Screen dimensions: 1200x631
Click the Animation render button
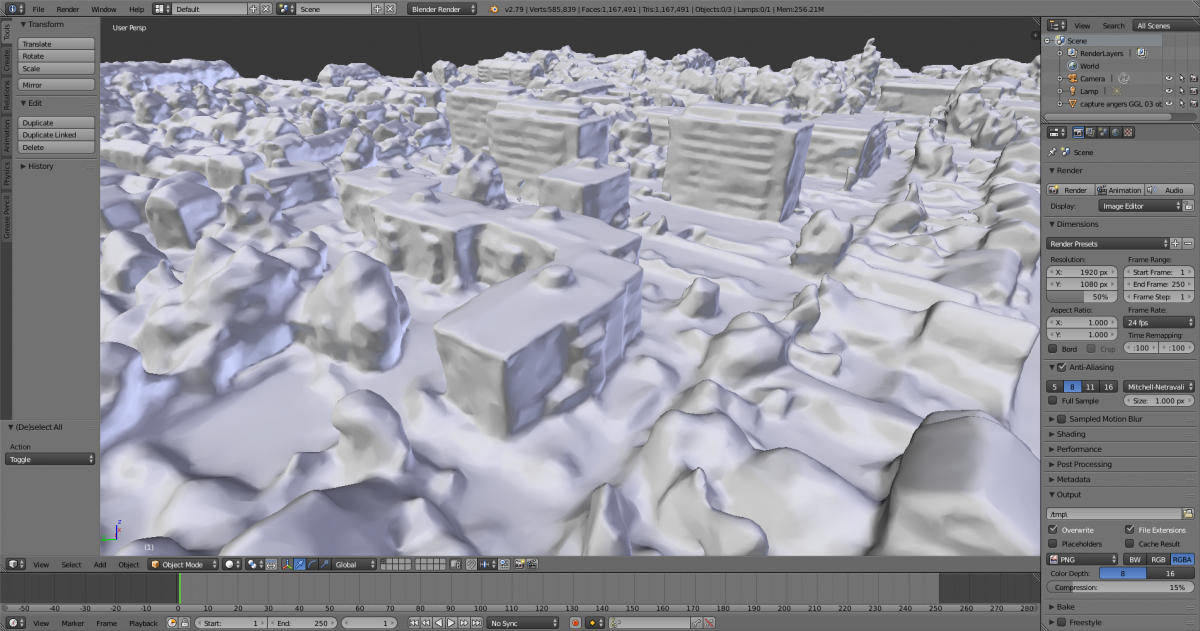(x=1119, y=190)
